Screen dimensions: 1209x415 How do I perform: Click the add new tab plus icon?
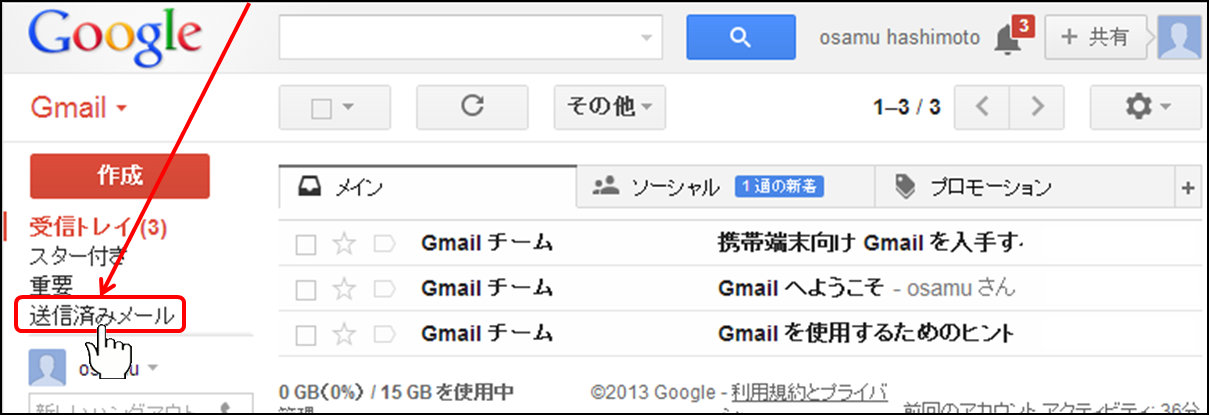click(x=1188, y=187)
